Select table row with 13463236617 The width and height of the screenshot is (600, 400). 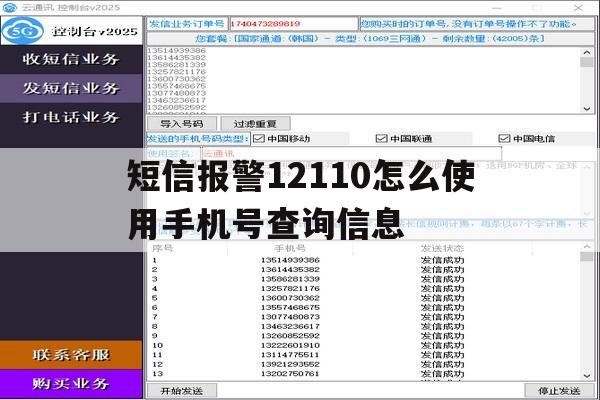point(364,327)
